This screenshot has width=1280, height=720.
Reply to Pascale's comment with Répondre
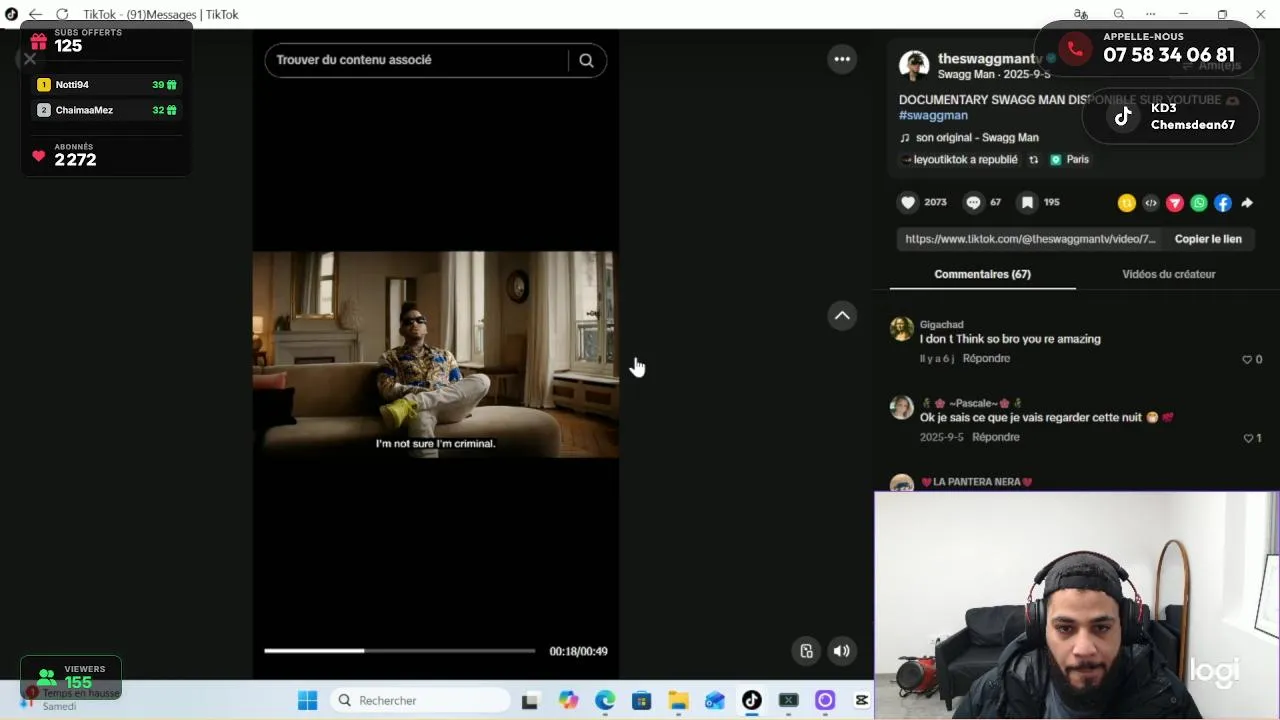[x=996, y=437]
